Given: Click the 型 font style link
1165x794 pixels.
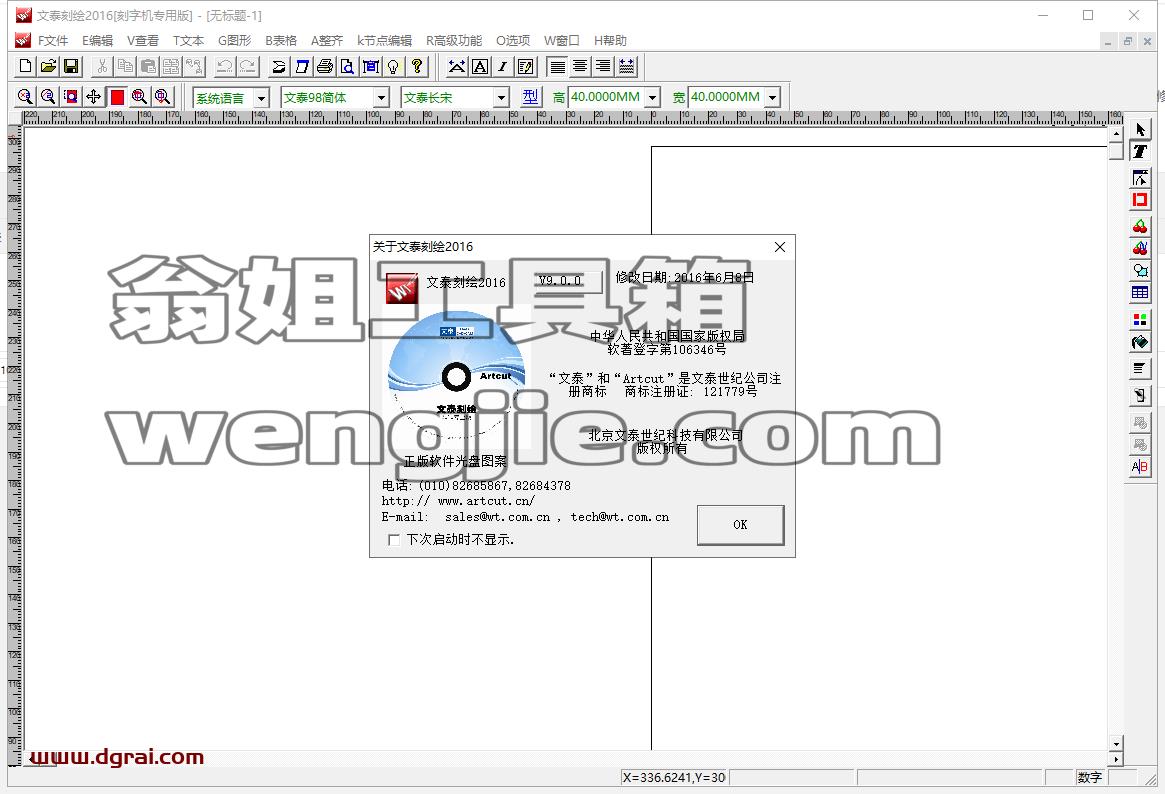Looking at the screenshot, I should click(x=530, y=97).
